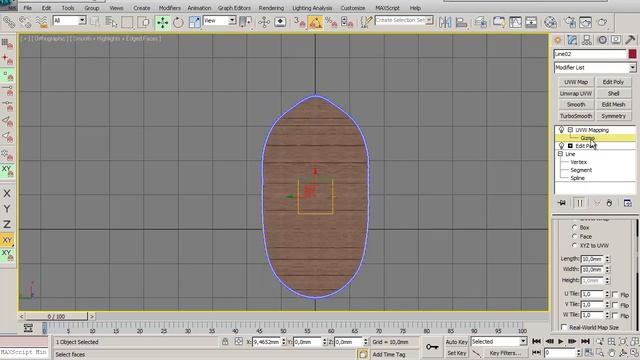This screenshot has height=360, width=640.
Task: Click the Shell modifier button
Action: click(x=613, y=93)
